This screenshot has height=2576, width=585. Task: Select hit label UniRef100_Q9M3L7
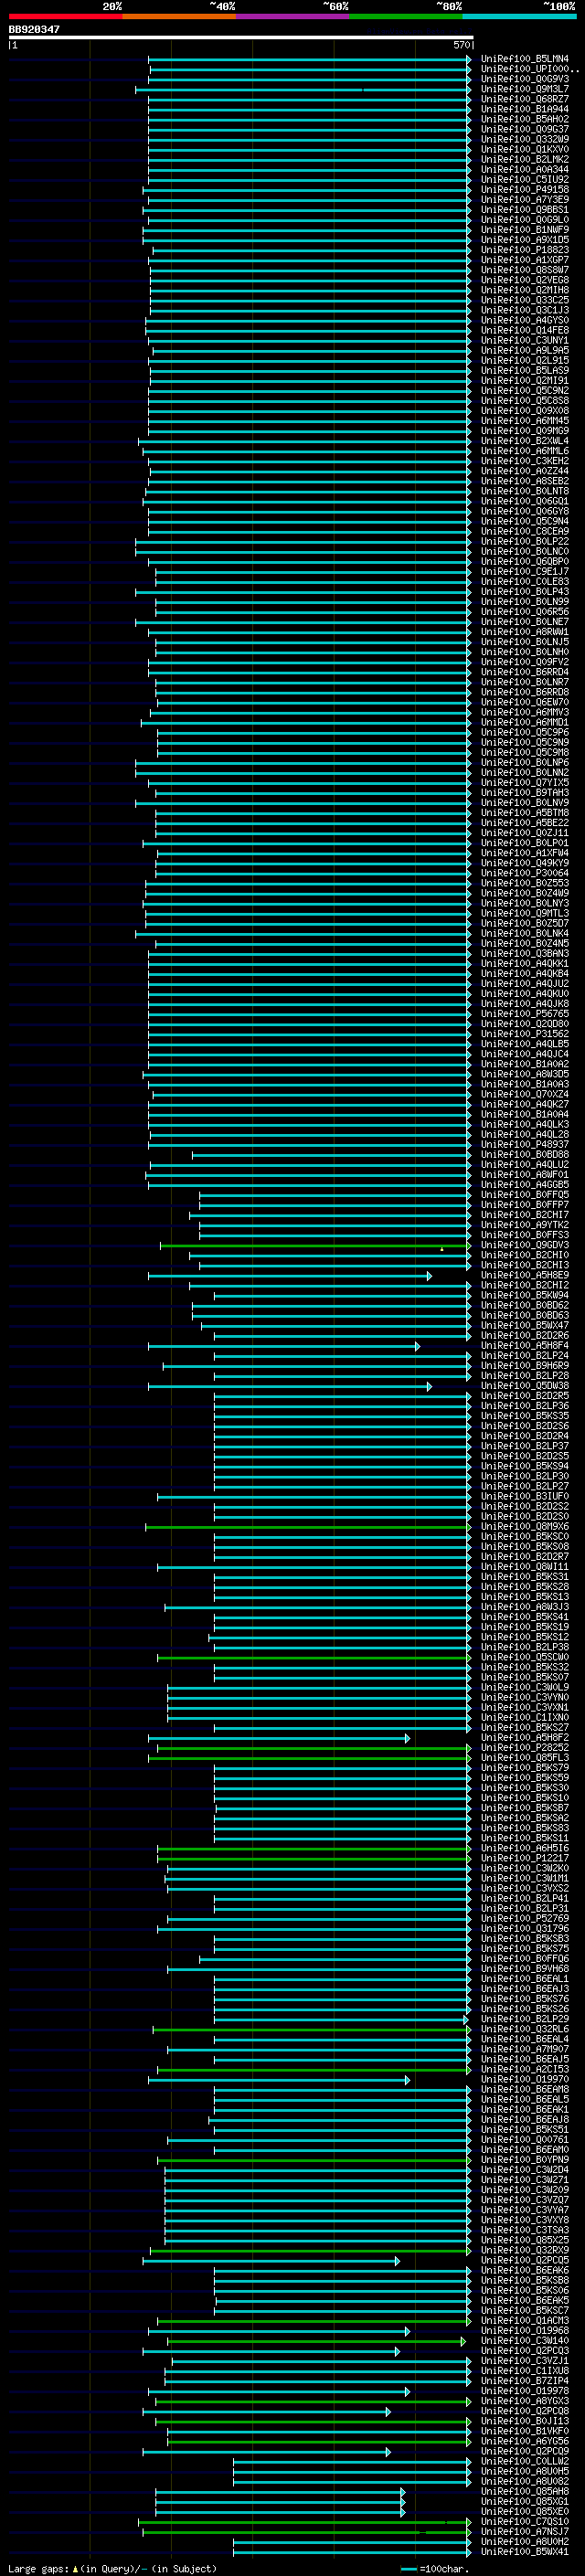524,89
